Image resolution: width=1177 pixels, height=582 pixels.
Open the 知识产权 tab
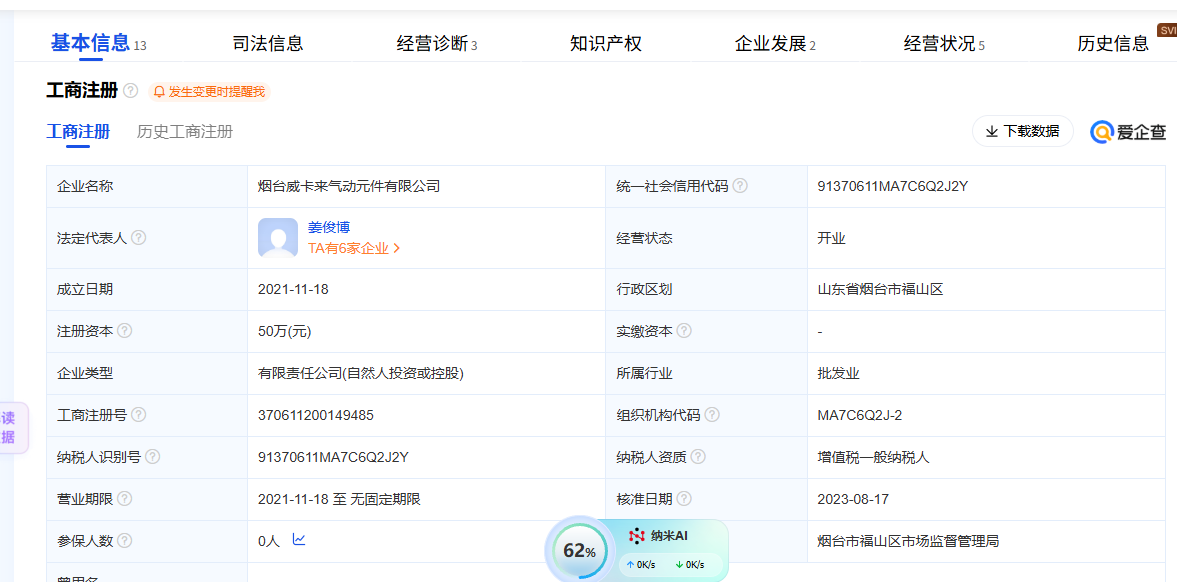pos(605,44)
